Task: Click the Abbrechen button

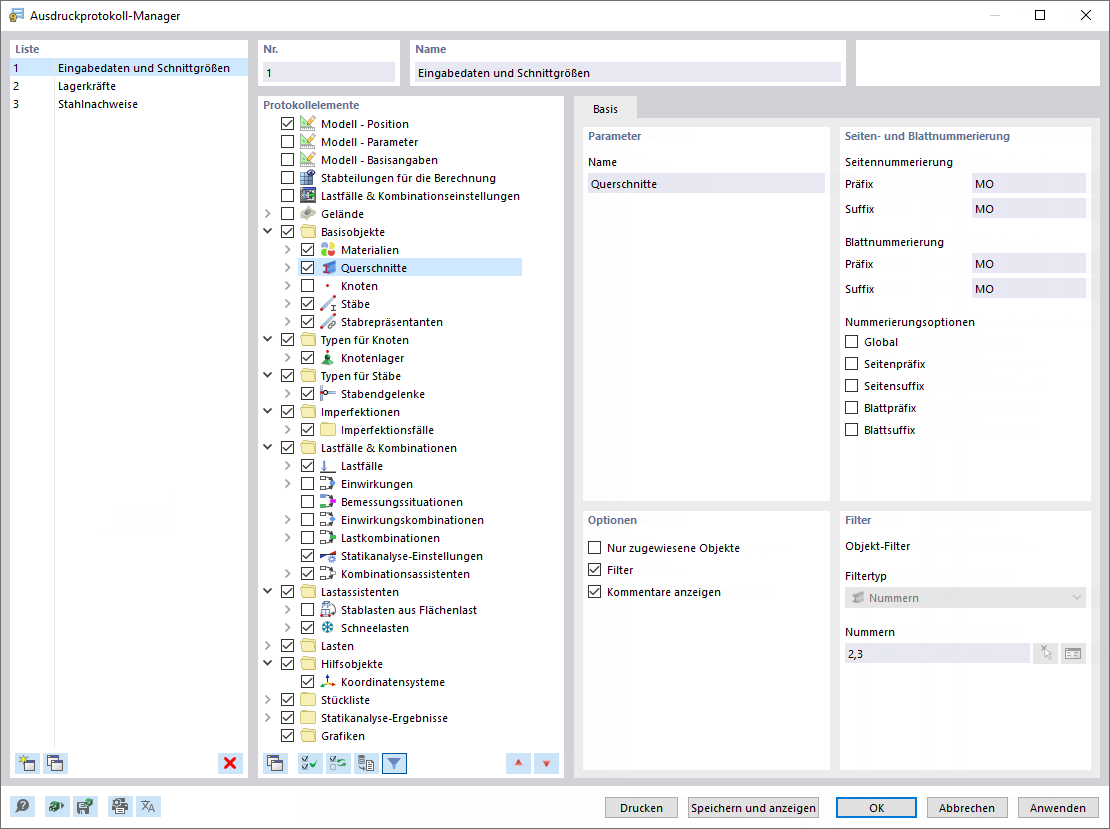Action: (x=967, y=808)
